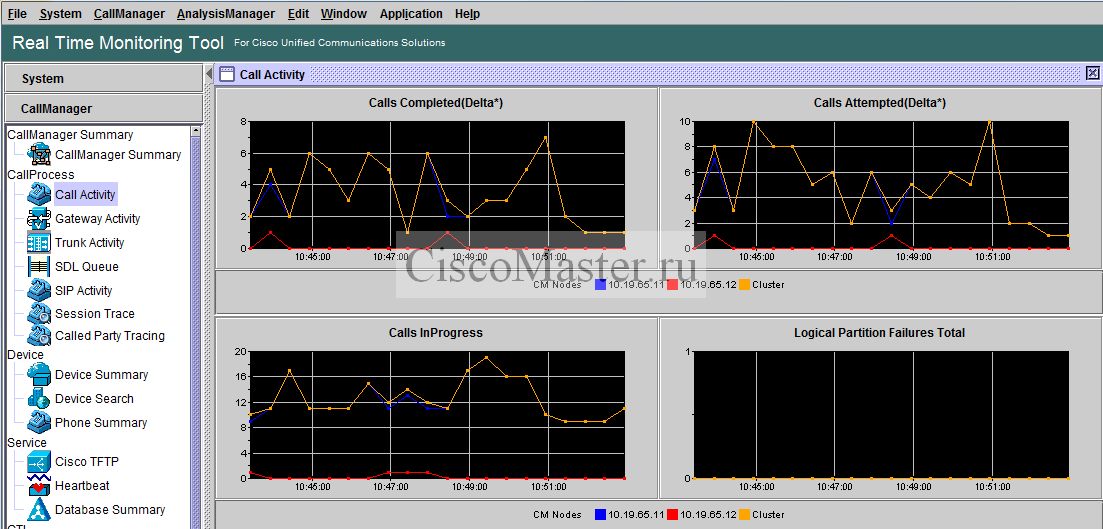Open the Device Search icon
This screenshot has width=1103, height=529.
(x=39, y=398)
